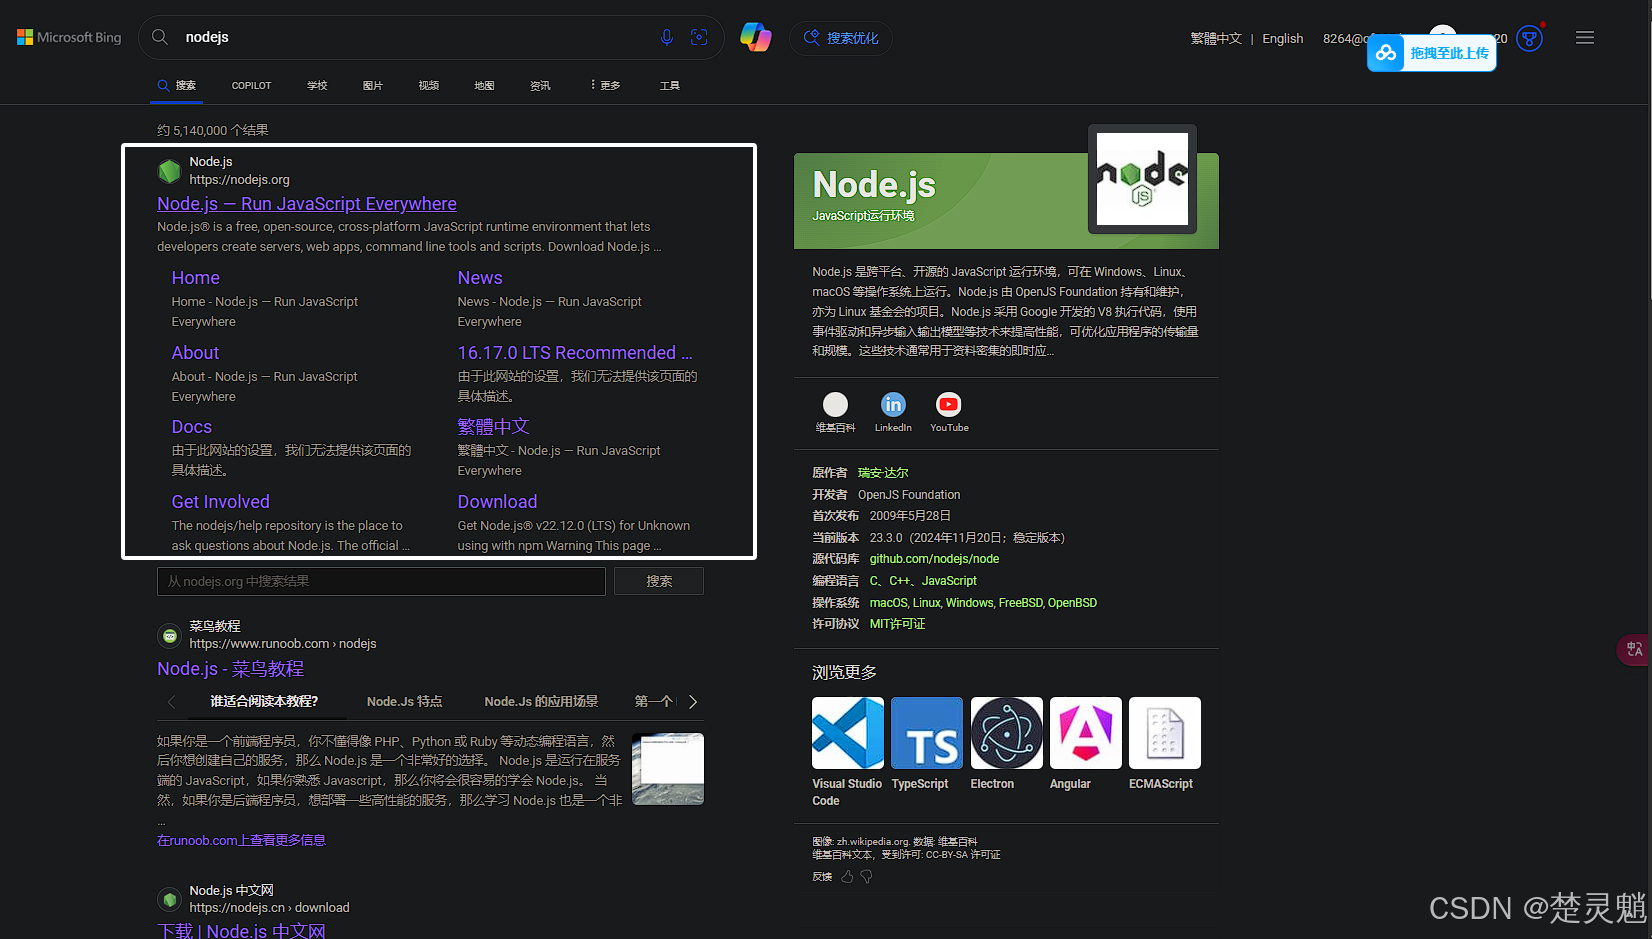Viewport: 1652px width, 939px height.
Task: Click thumbs down feedback icon
Action: [866, 876]
